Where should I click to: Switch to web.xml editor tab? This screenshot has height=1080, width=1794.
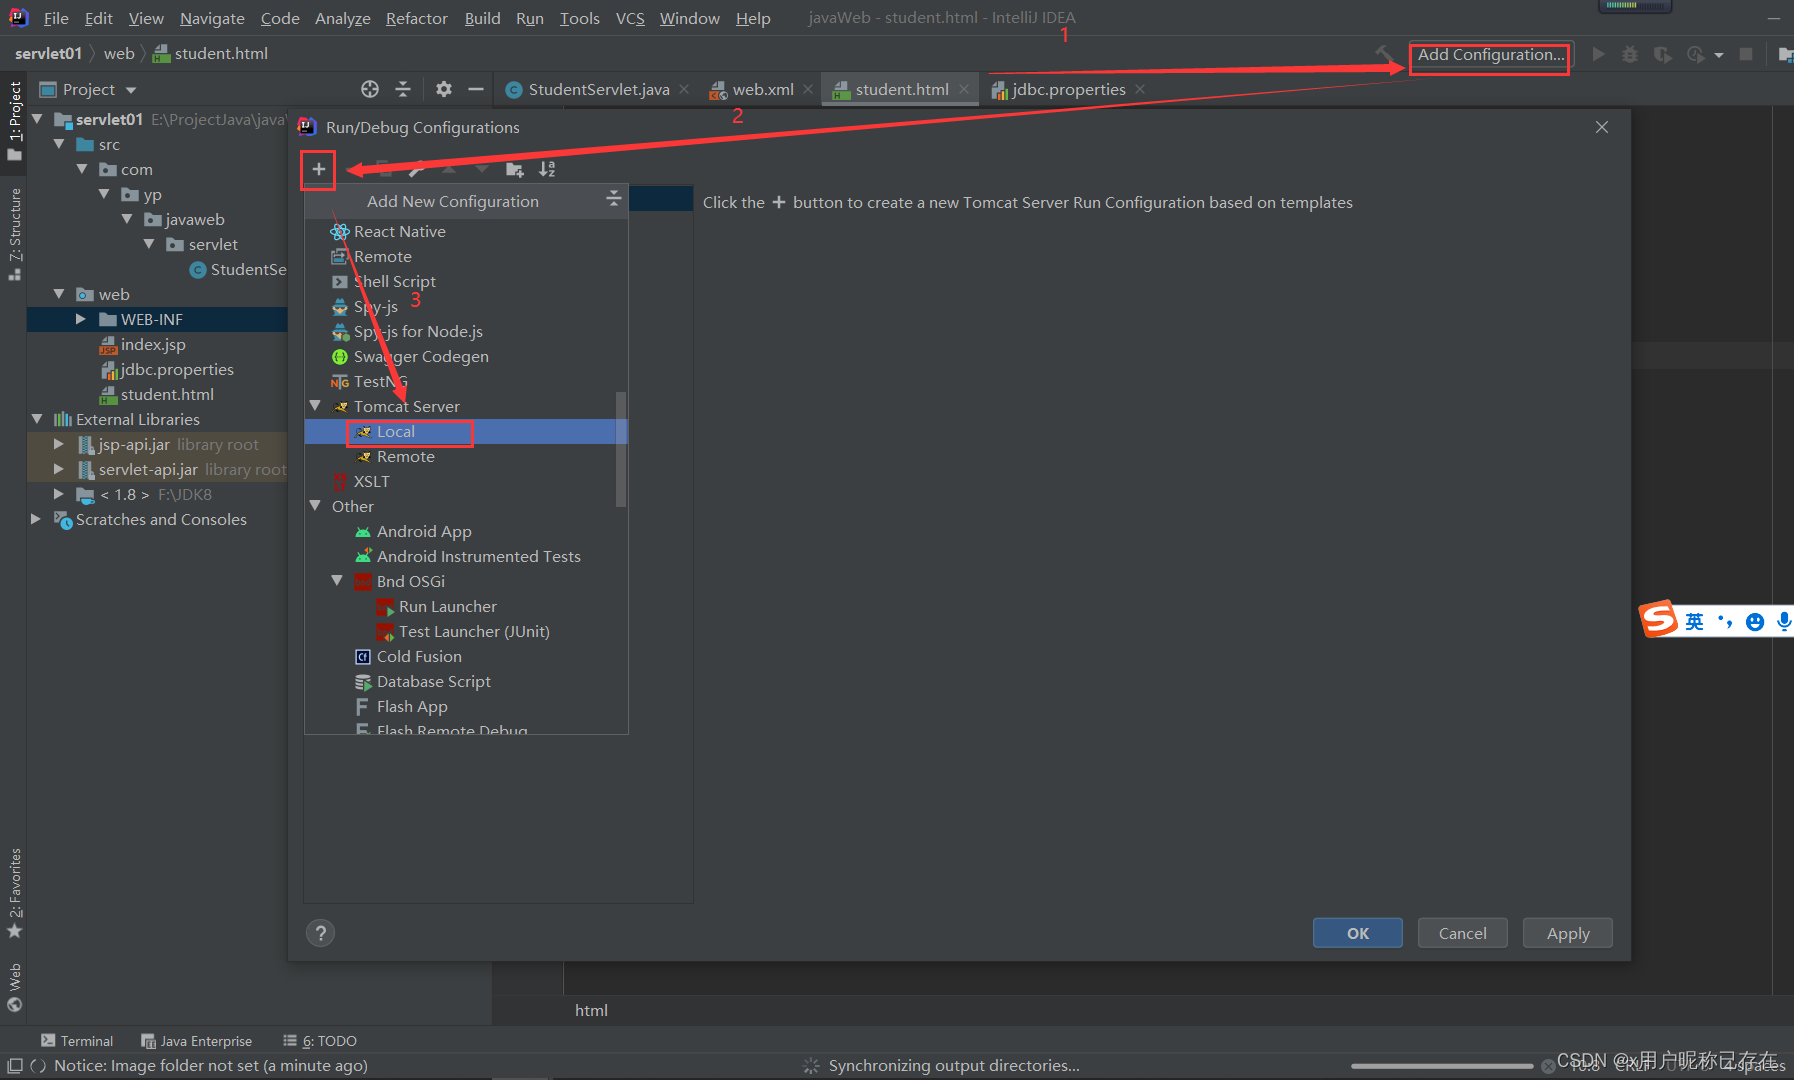coord(763,89)
